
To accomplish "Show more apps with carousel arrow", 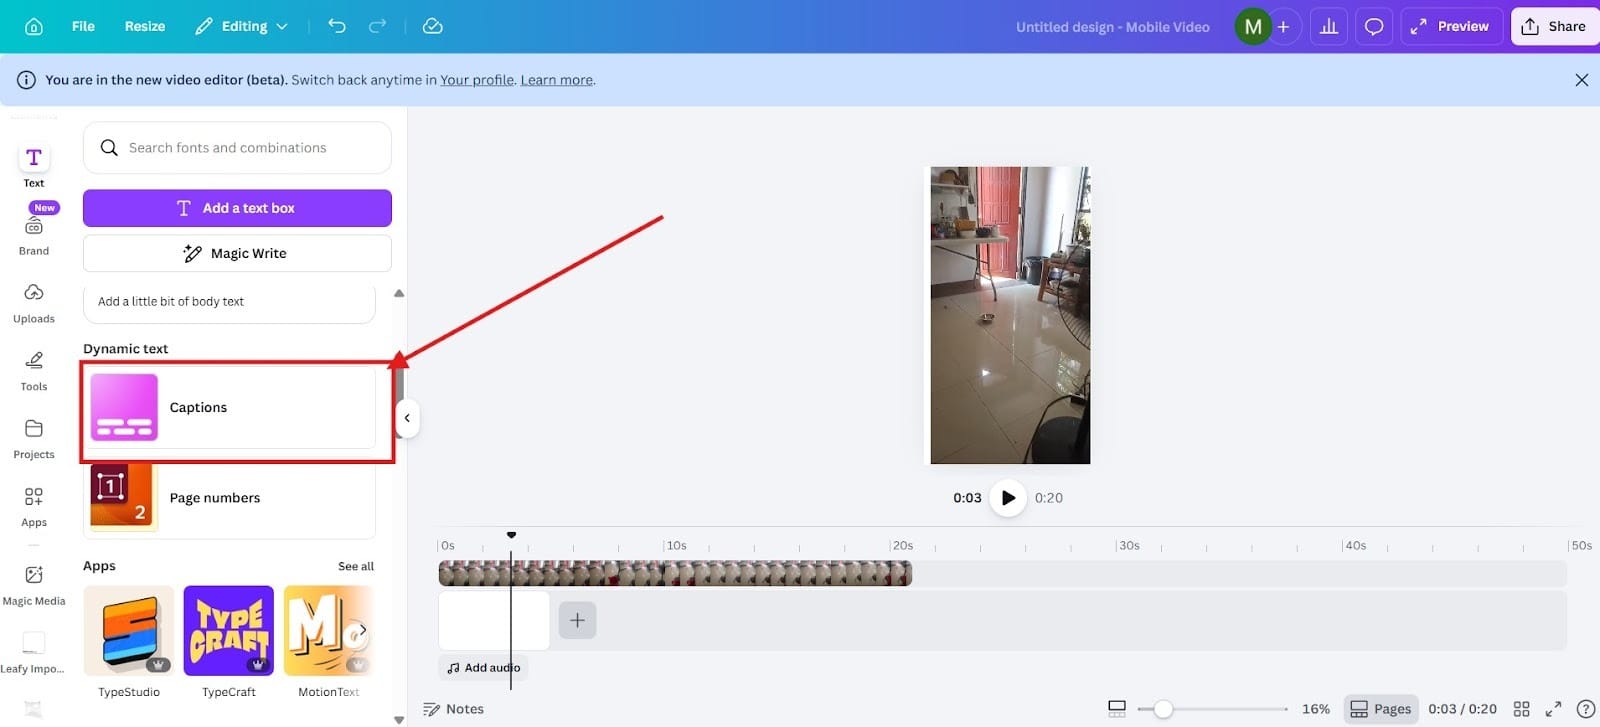I will click(x=361, y=631).
